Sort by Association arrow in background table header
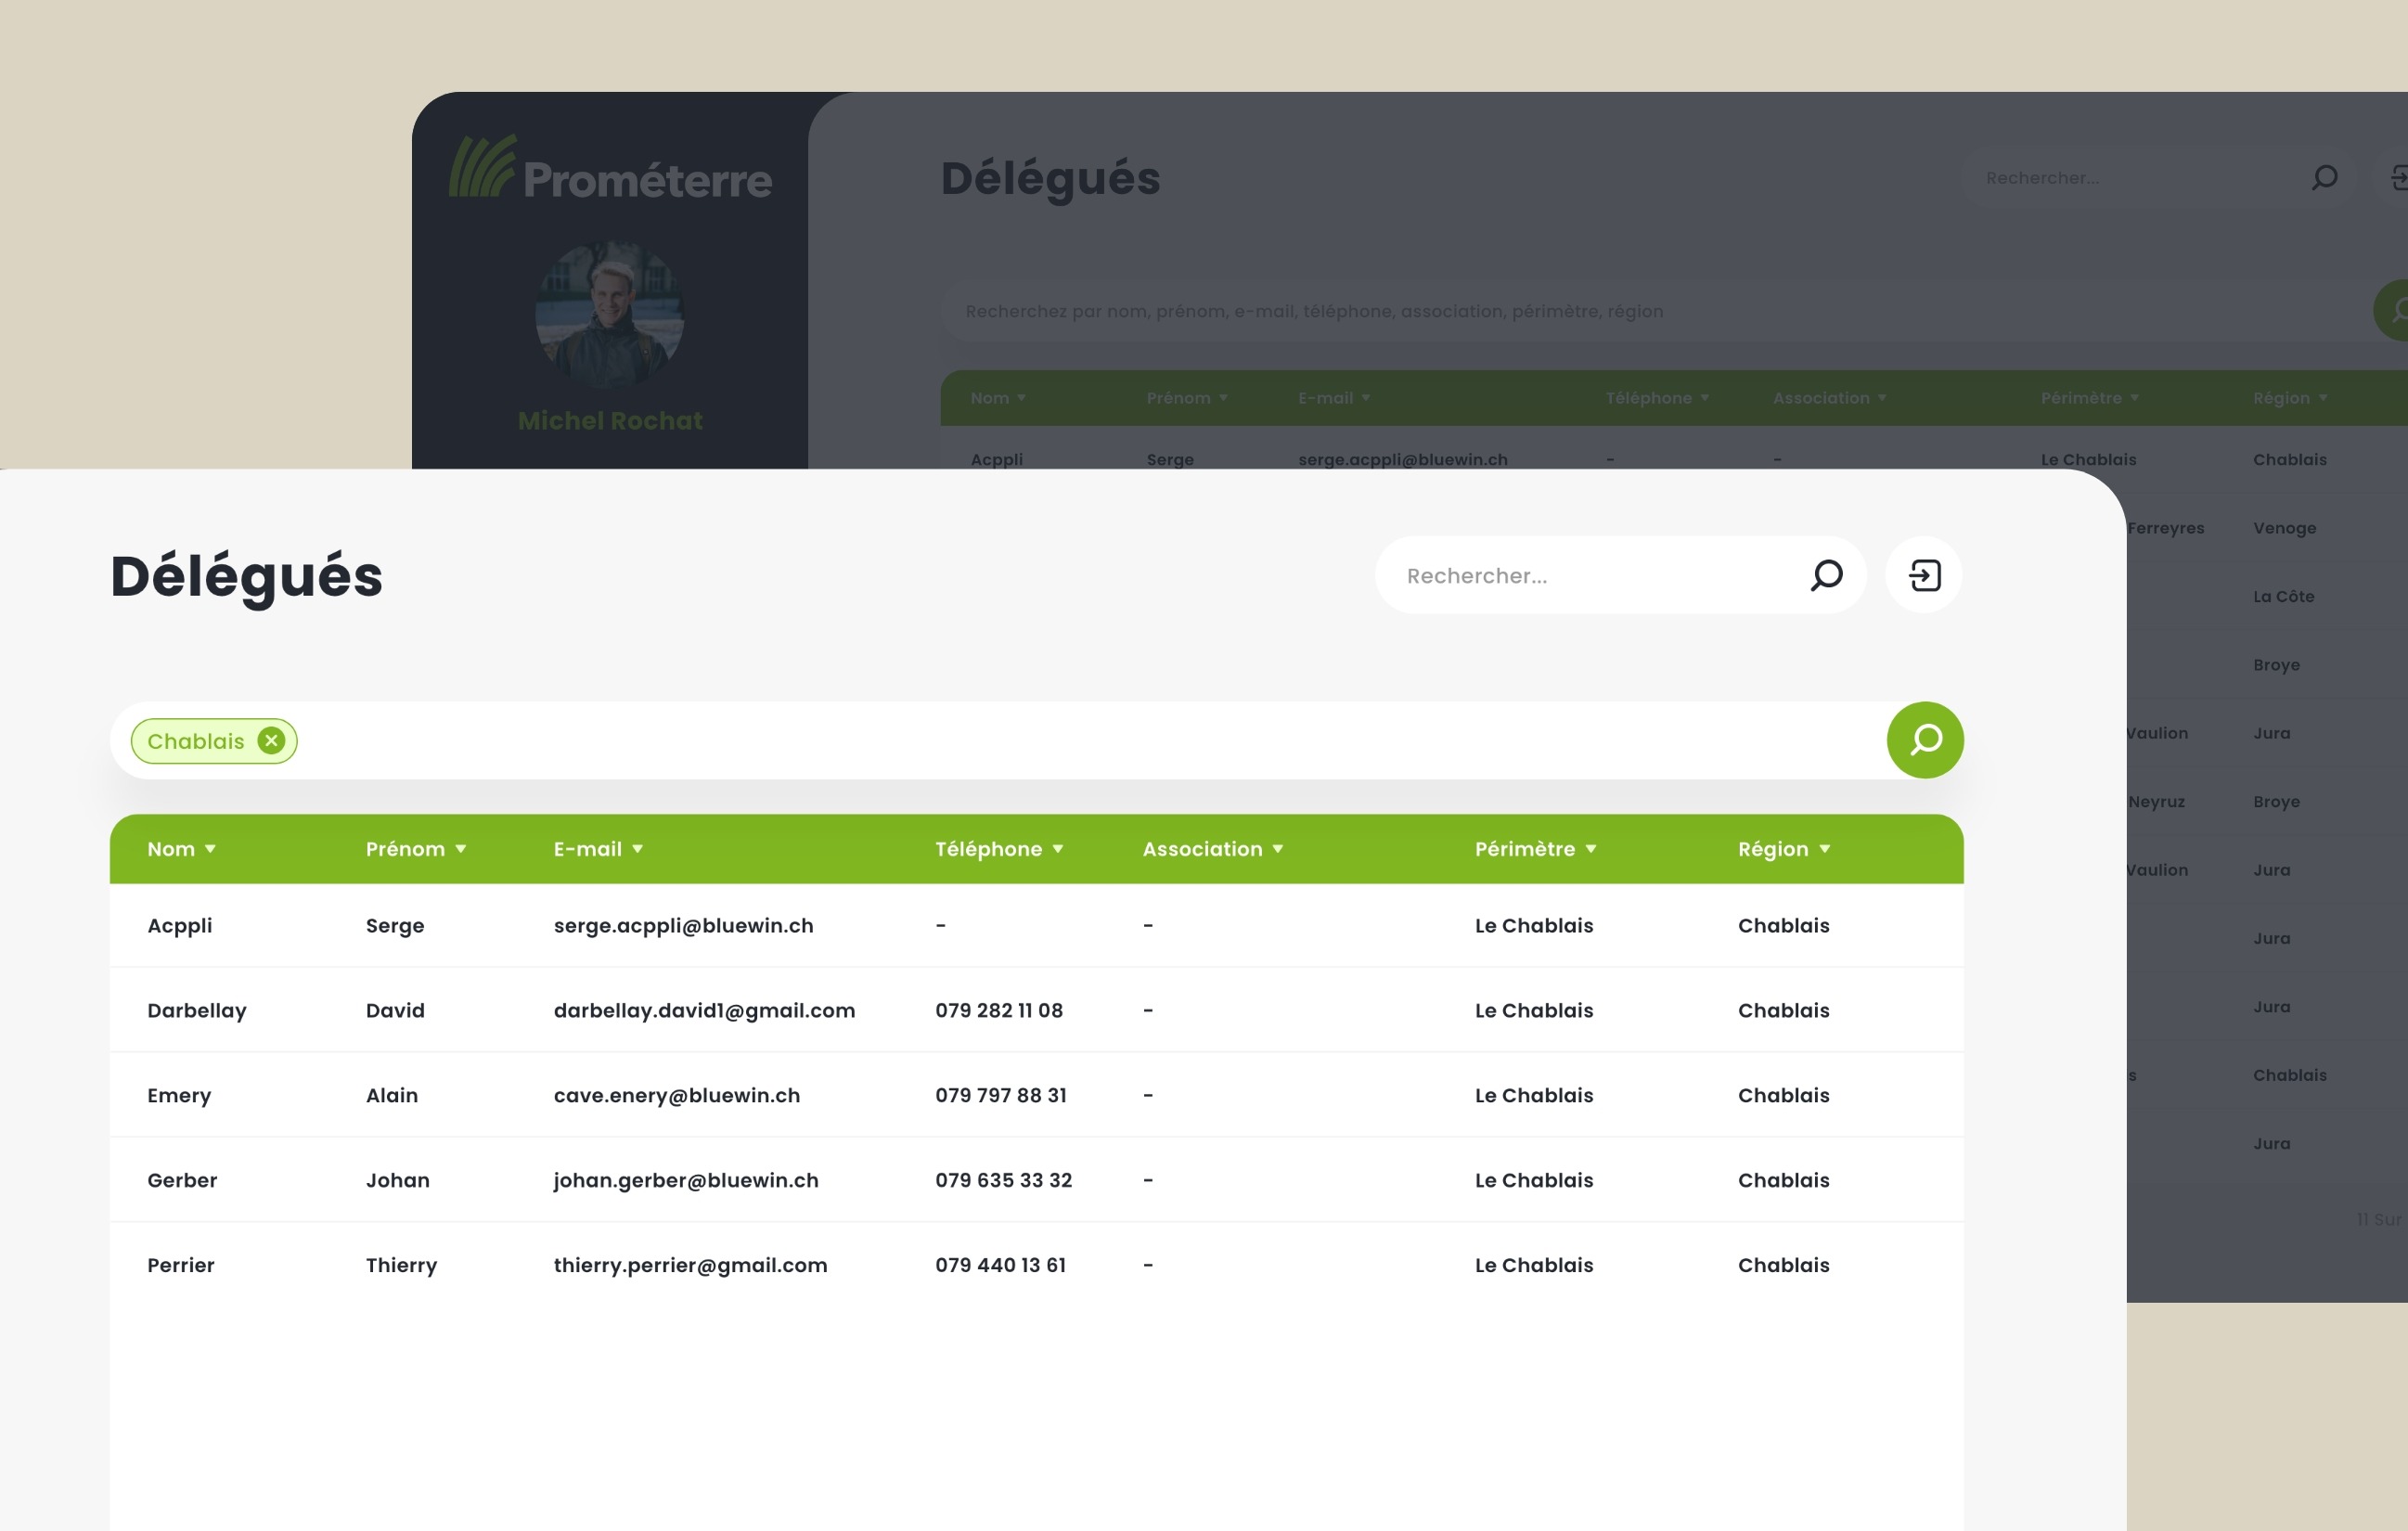 click(1882, 398)
